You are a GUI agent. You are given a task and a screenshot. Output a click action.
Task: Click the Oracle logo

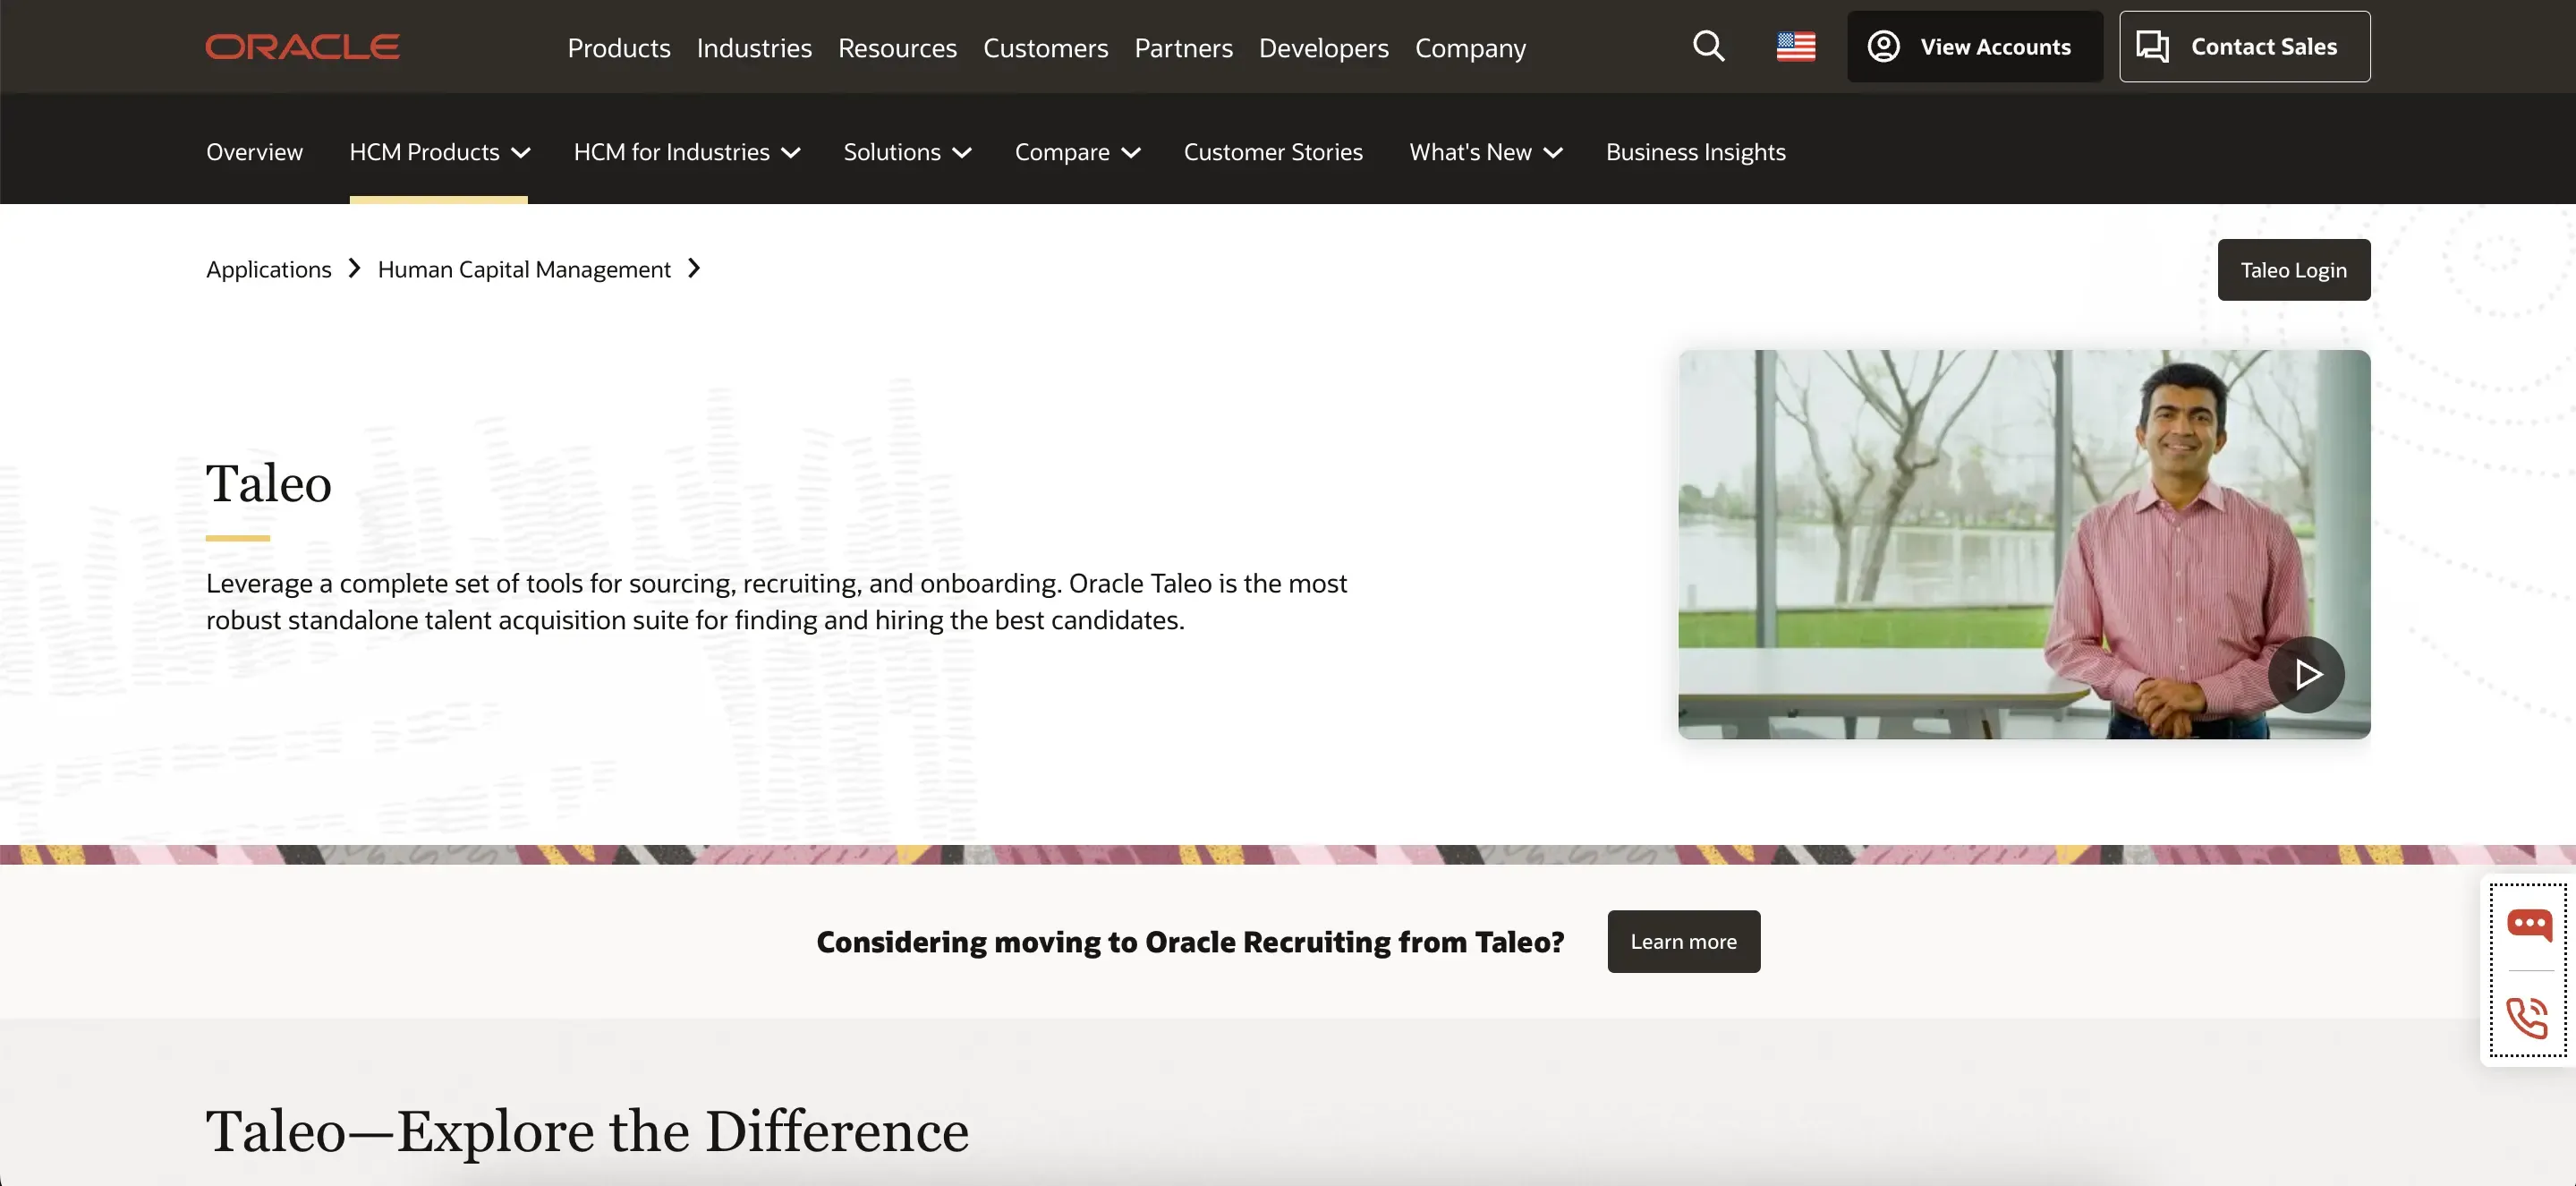[301, 46]
